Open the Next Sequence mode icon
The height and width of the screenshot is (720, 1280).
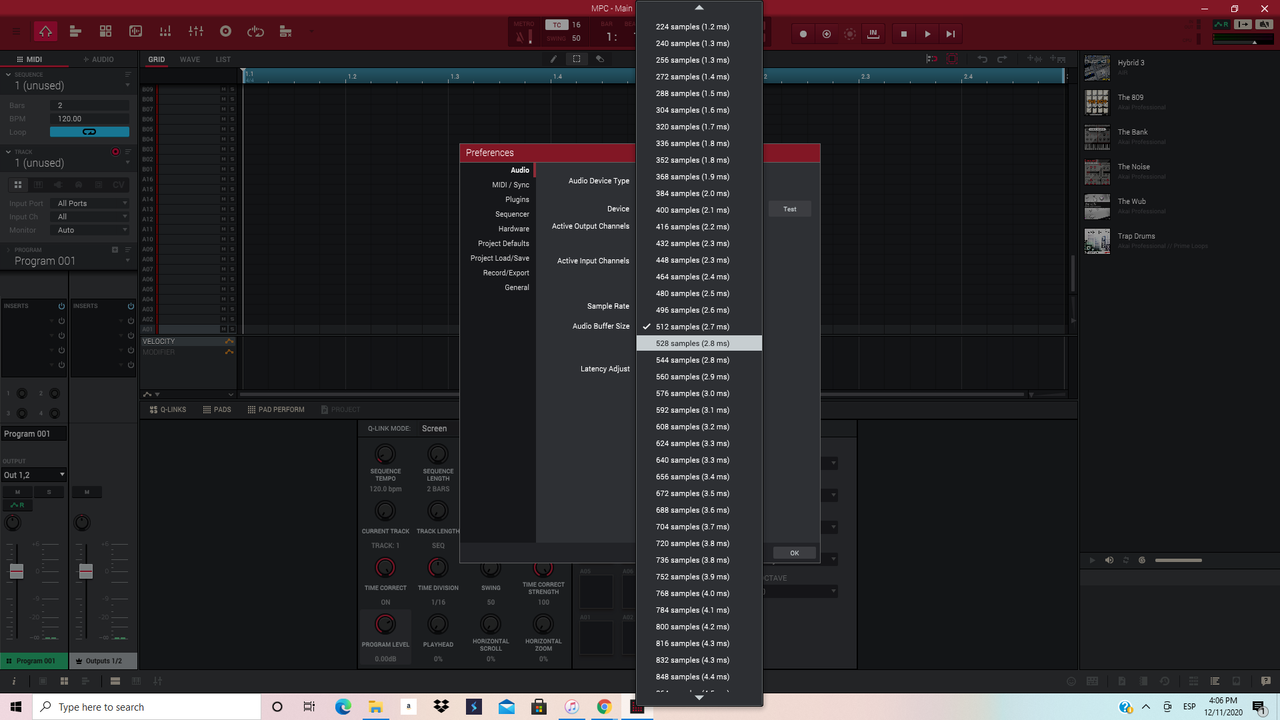tap(286, 33)
